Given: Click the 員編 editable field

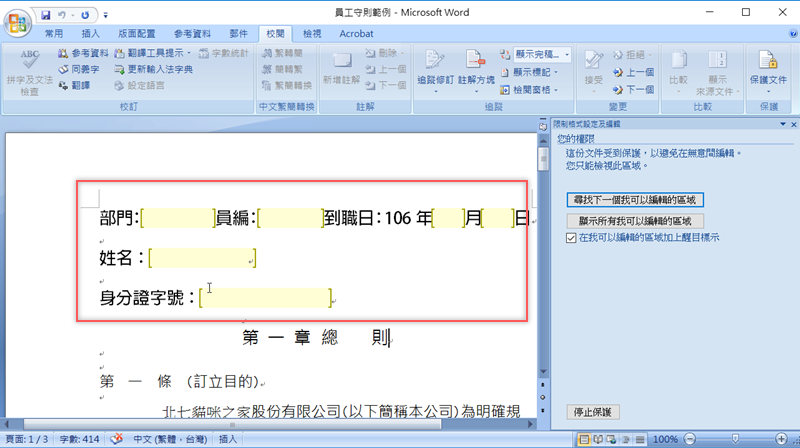Looking at the screenshot, I should point(290,218).
